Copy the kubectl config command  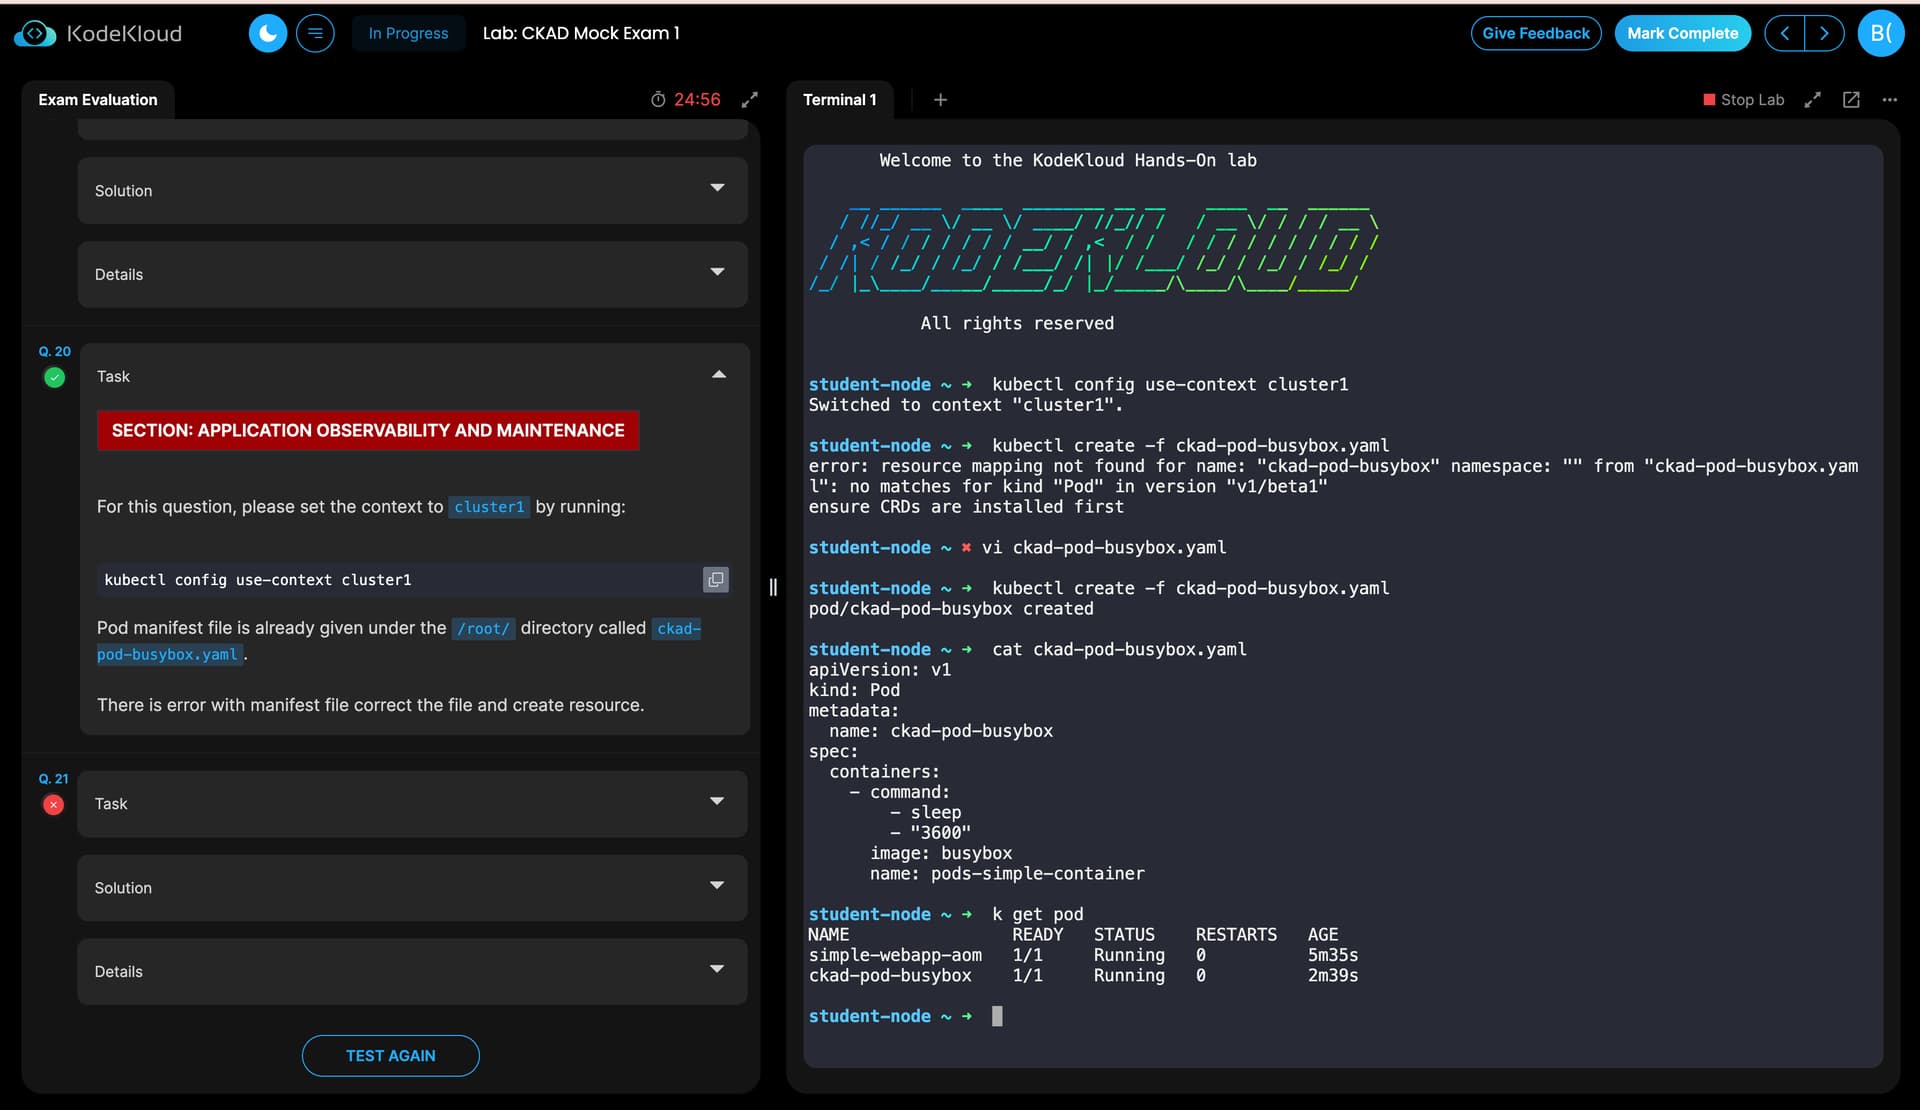click(x=715, y=580)
